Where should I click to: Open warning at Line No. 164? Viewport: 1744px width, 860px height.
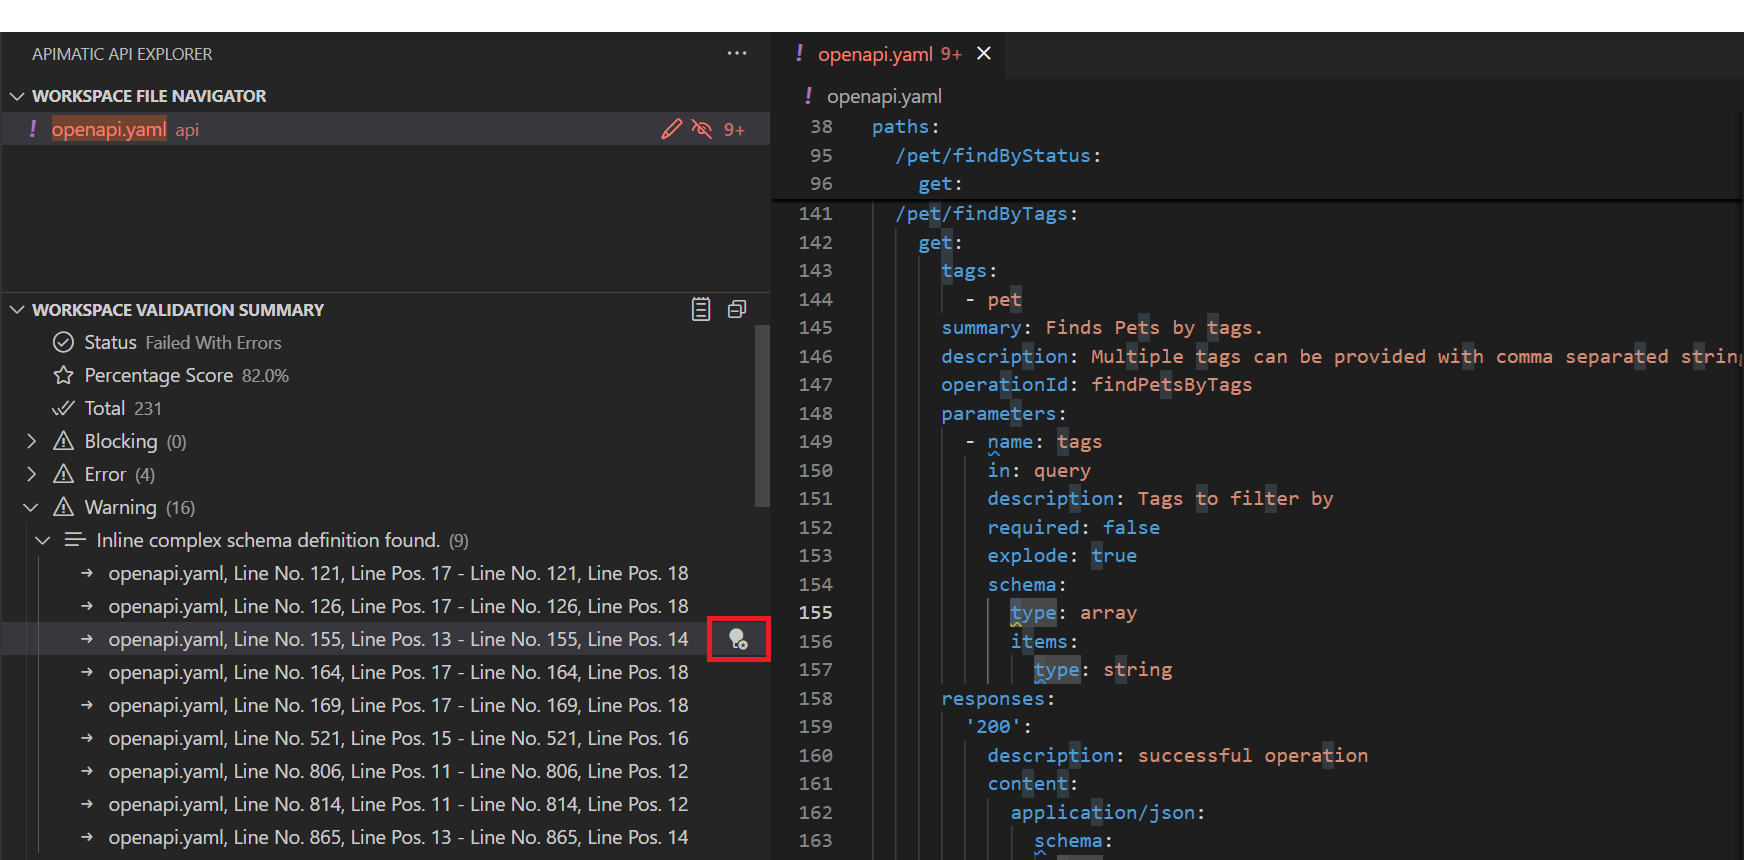point(398,672)
